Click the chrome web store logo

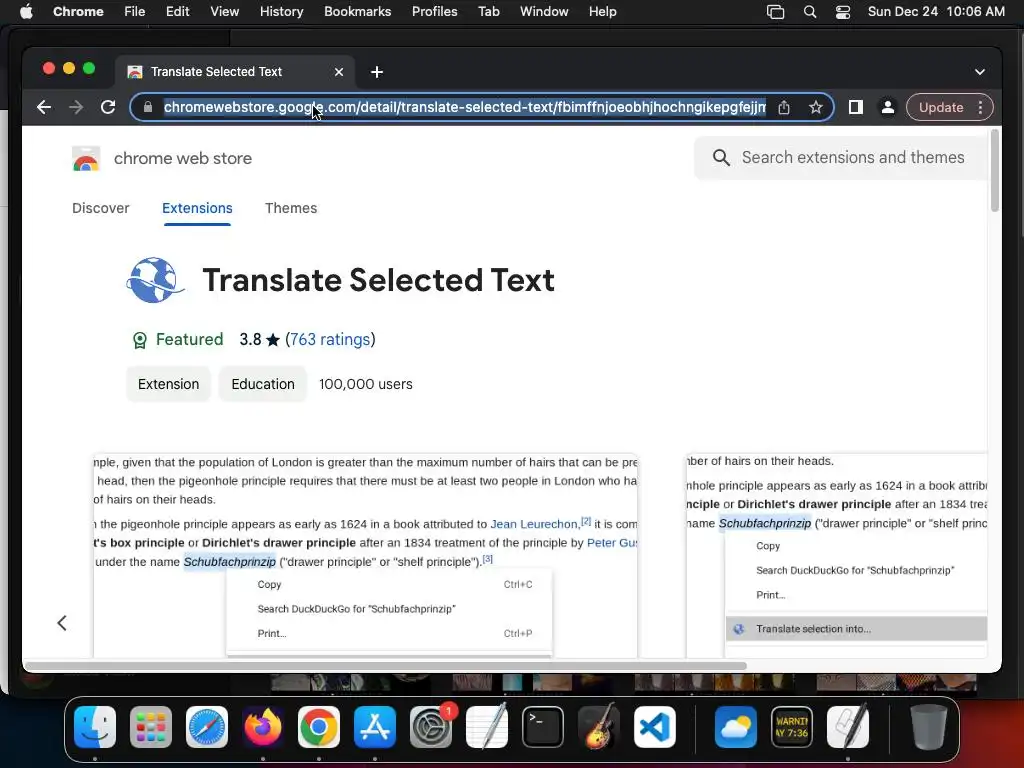click(x=86, y=159)
